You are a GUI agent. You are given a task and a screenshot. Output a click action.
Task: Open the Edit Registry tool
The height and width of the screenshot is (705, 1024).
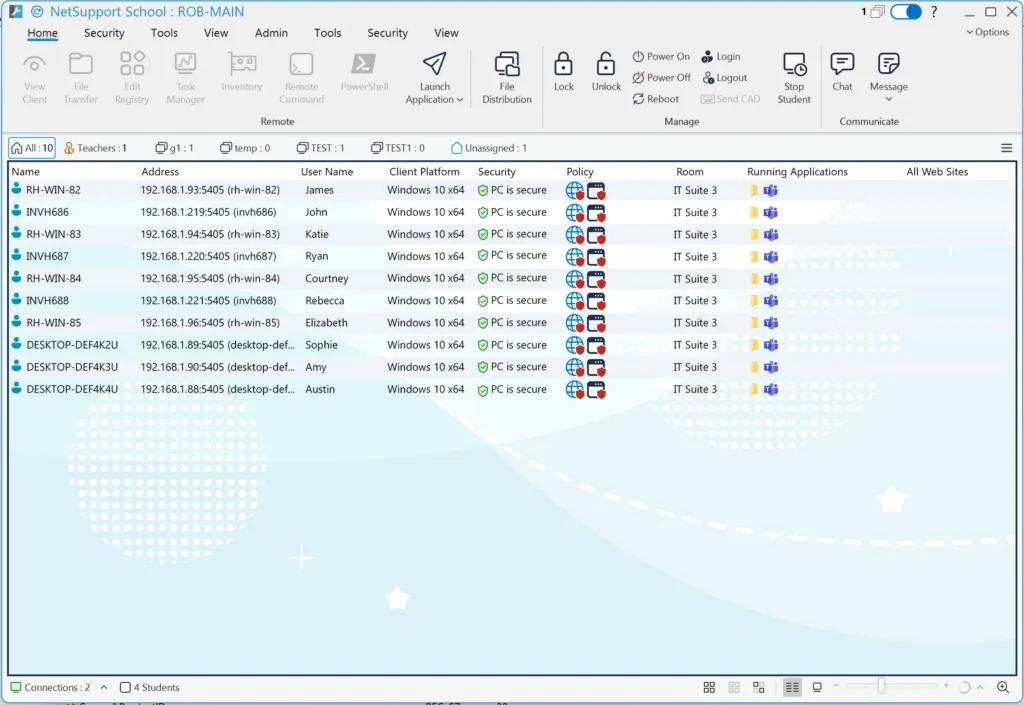(x=132, y=78)
